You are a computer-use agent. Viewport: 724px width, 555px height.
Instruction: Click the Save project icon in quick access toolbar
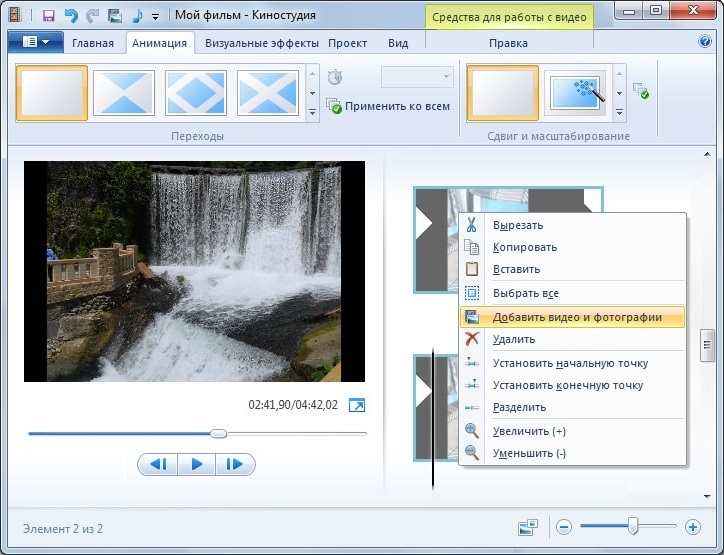tap(48, 16)
